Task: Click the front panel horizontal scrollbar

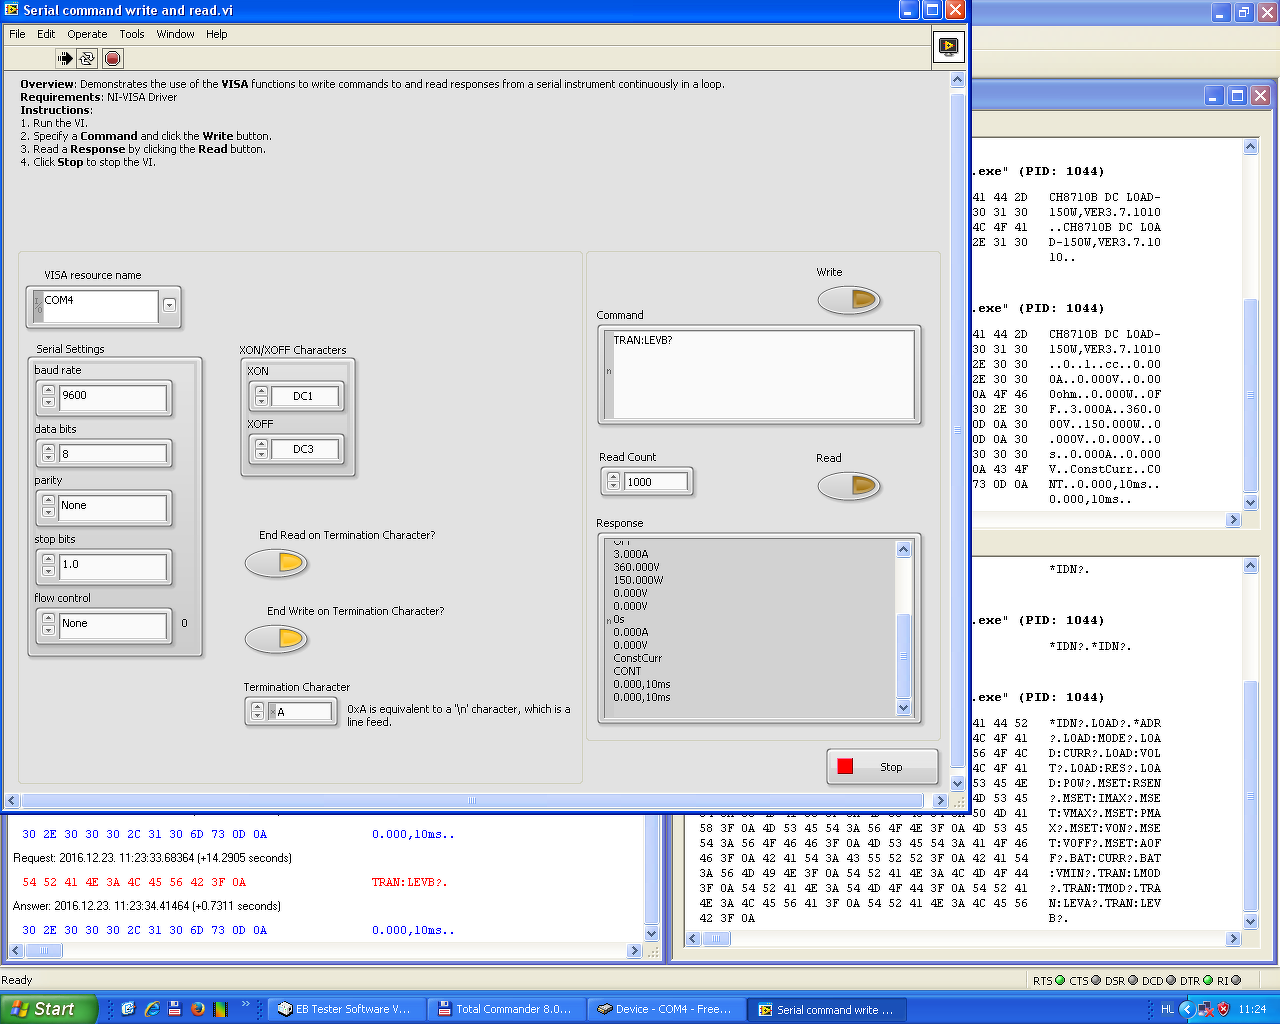Action: (x=472, y=800)
